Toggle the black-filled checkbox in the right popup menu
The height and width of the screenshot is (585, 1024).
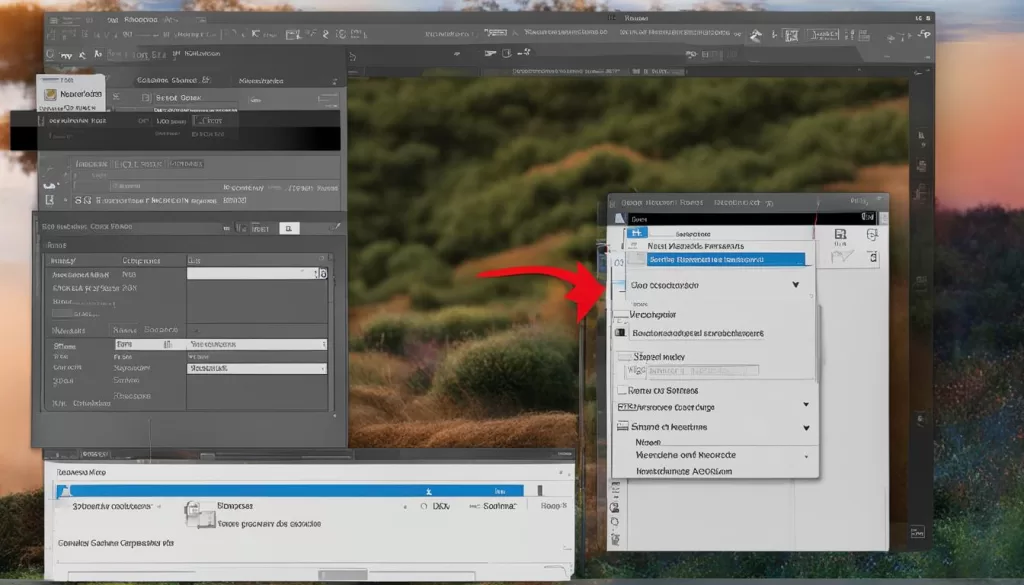tap(620, 332)
